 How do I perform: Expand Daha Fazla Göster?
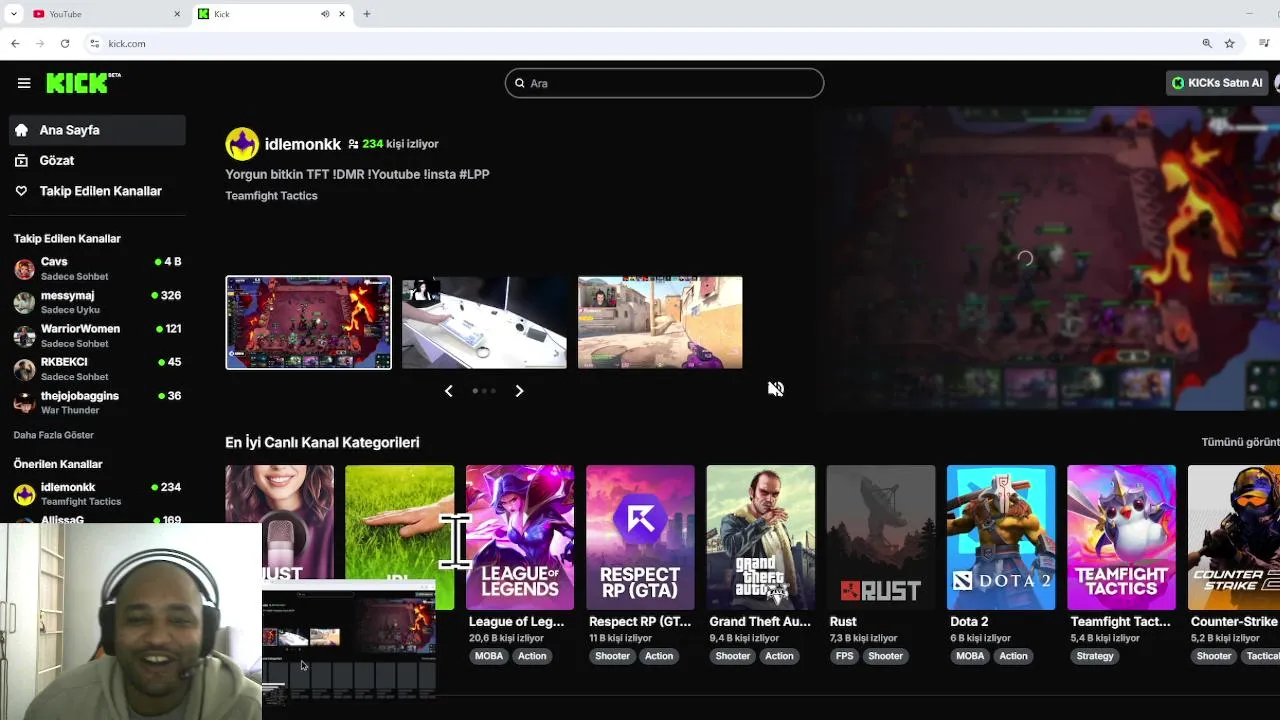click(54, 435)
